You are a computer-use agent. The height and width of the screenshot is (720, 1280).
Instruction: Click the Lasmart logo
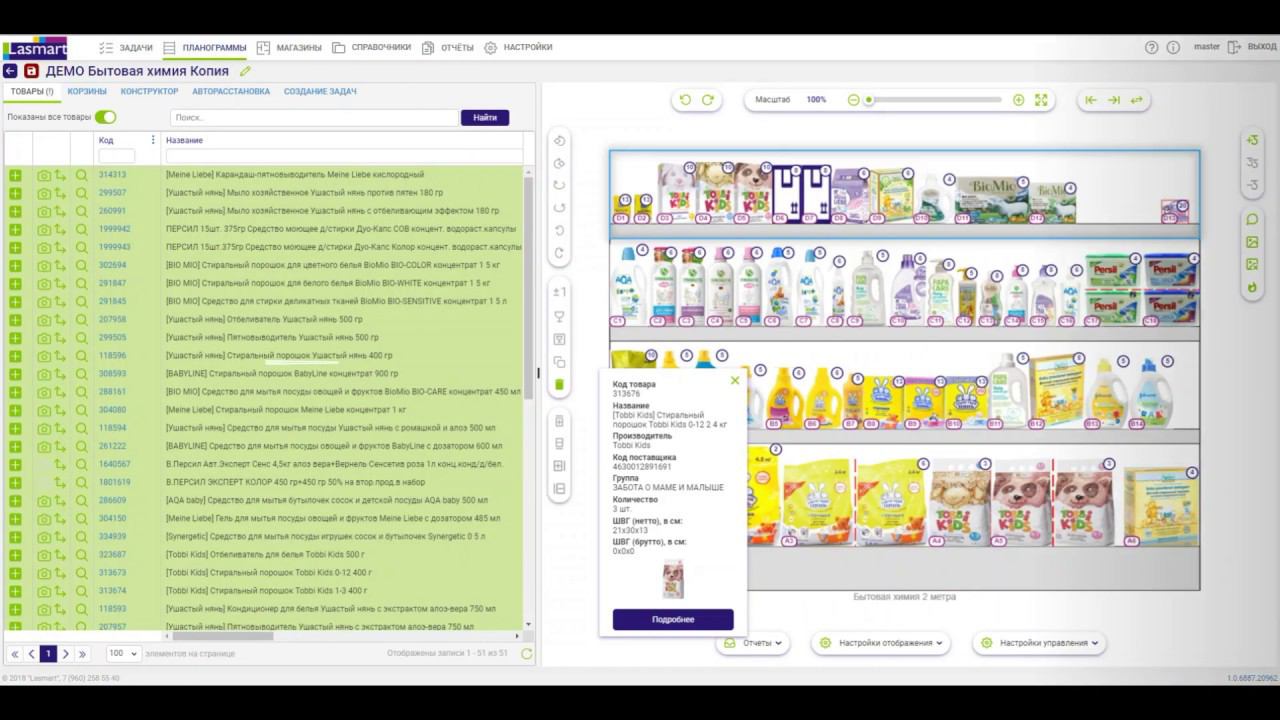[x=34, y=48]
